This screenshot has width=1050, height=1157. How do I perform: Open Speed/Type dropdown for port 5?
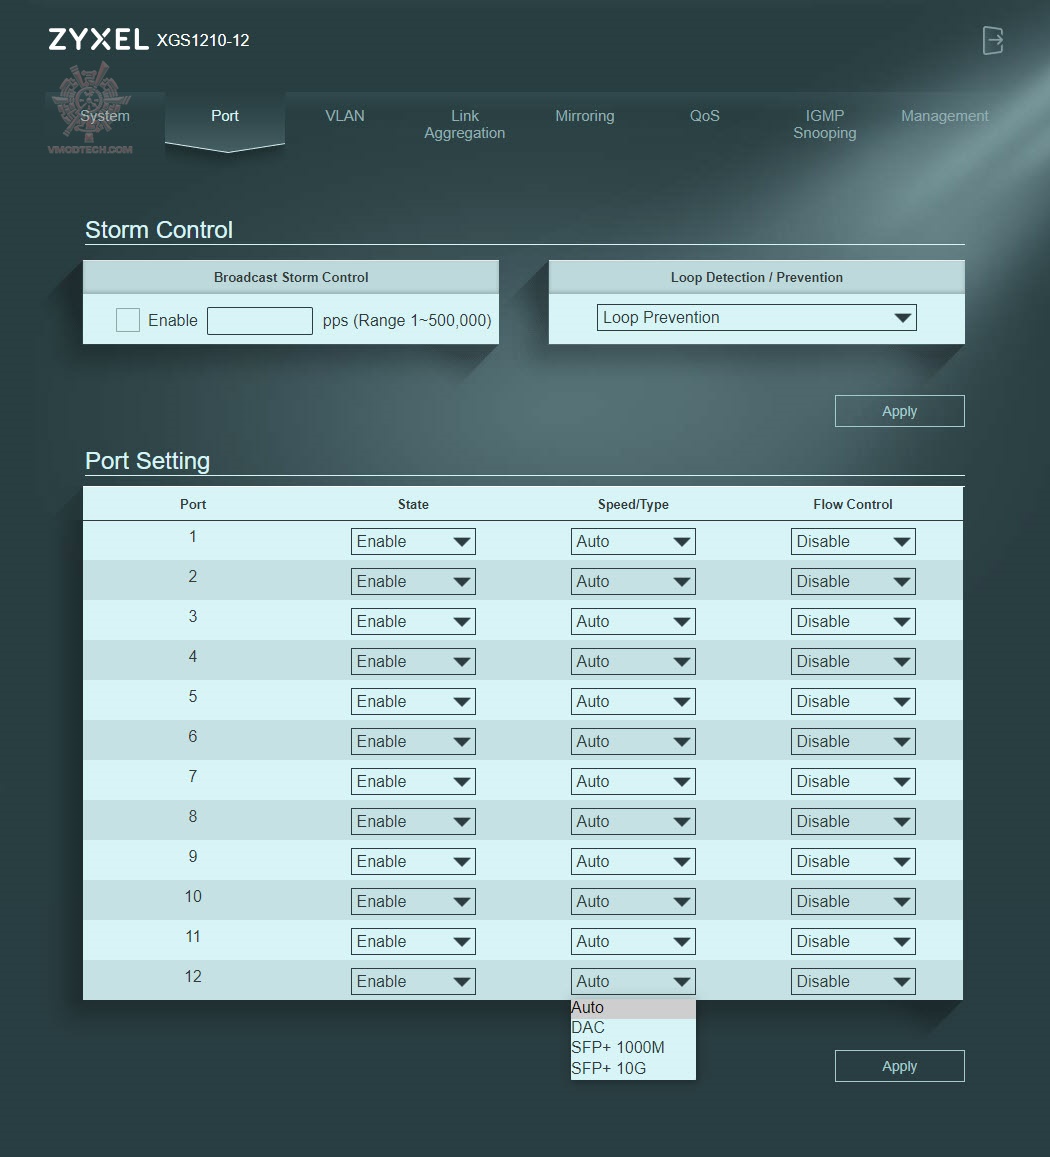click(x=633, y=702)
